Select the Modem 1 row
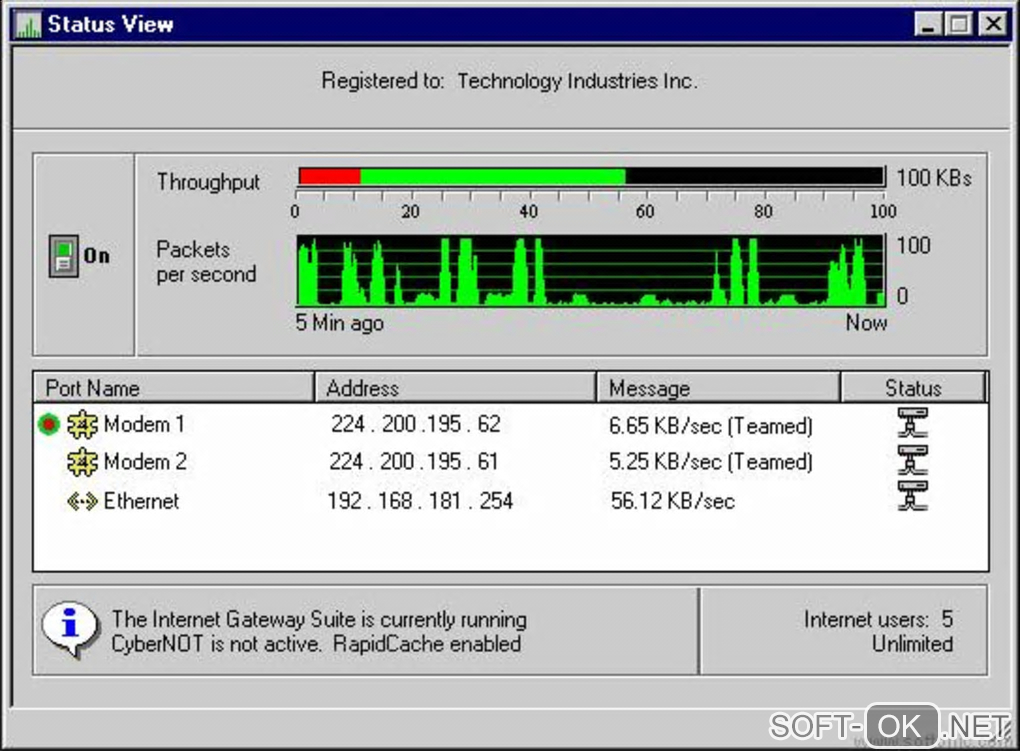The width and height of the screenshot is (1020, 751). click(511, 424)
